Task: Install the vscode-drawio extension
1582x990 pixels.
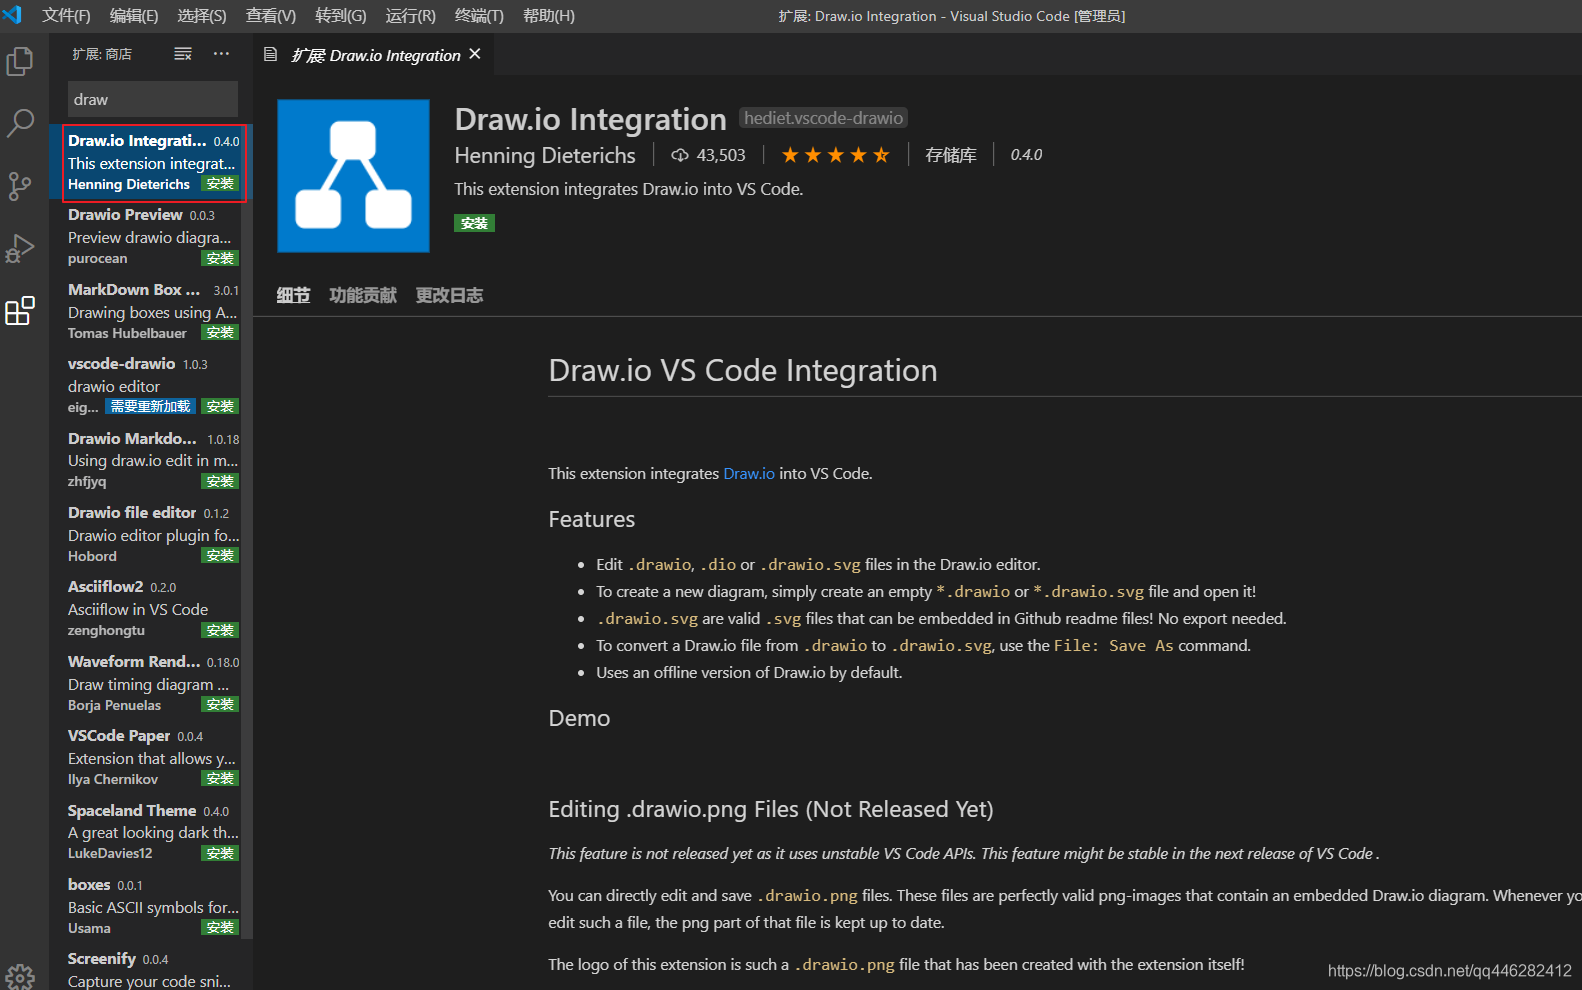Action: 220,407
